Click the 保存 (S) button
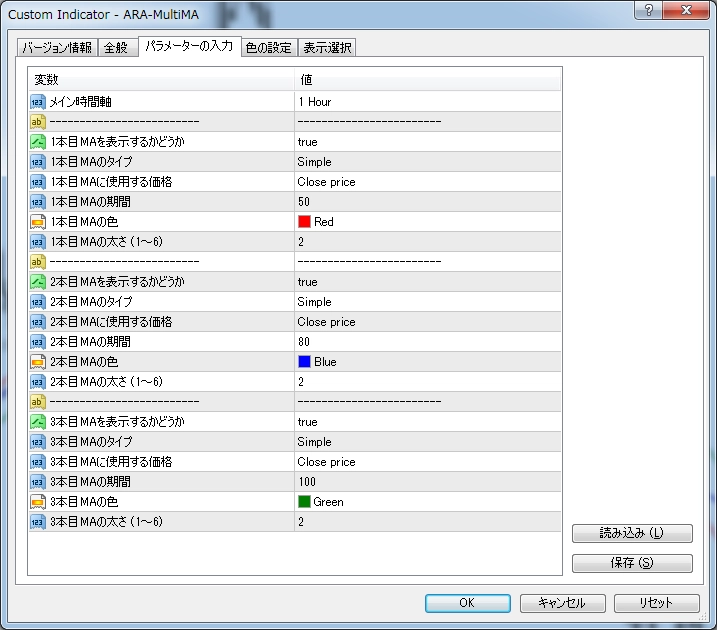The height and width of the screenshot is (630, 717). (x=632, y=563)
